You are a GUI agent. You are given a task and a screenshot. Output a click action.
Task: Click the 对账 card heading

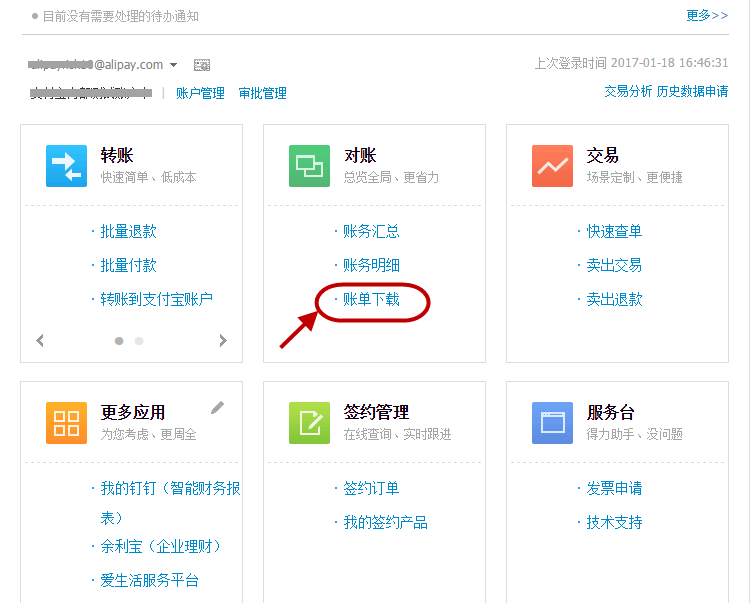coord(360,155)
